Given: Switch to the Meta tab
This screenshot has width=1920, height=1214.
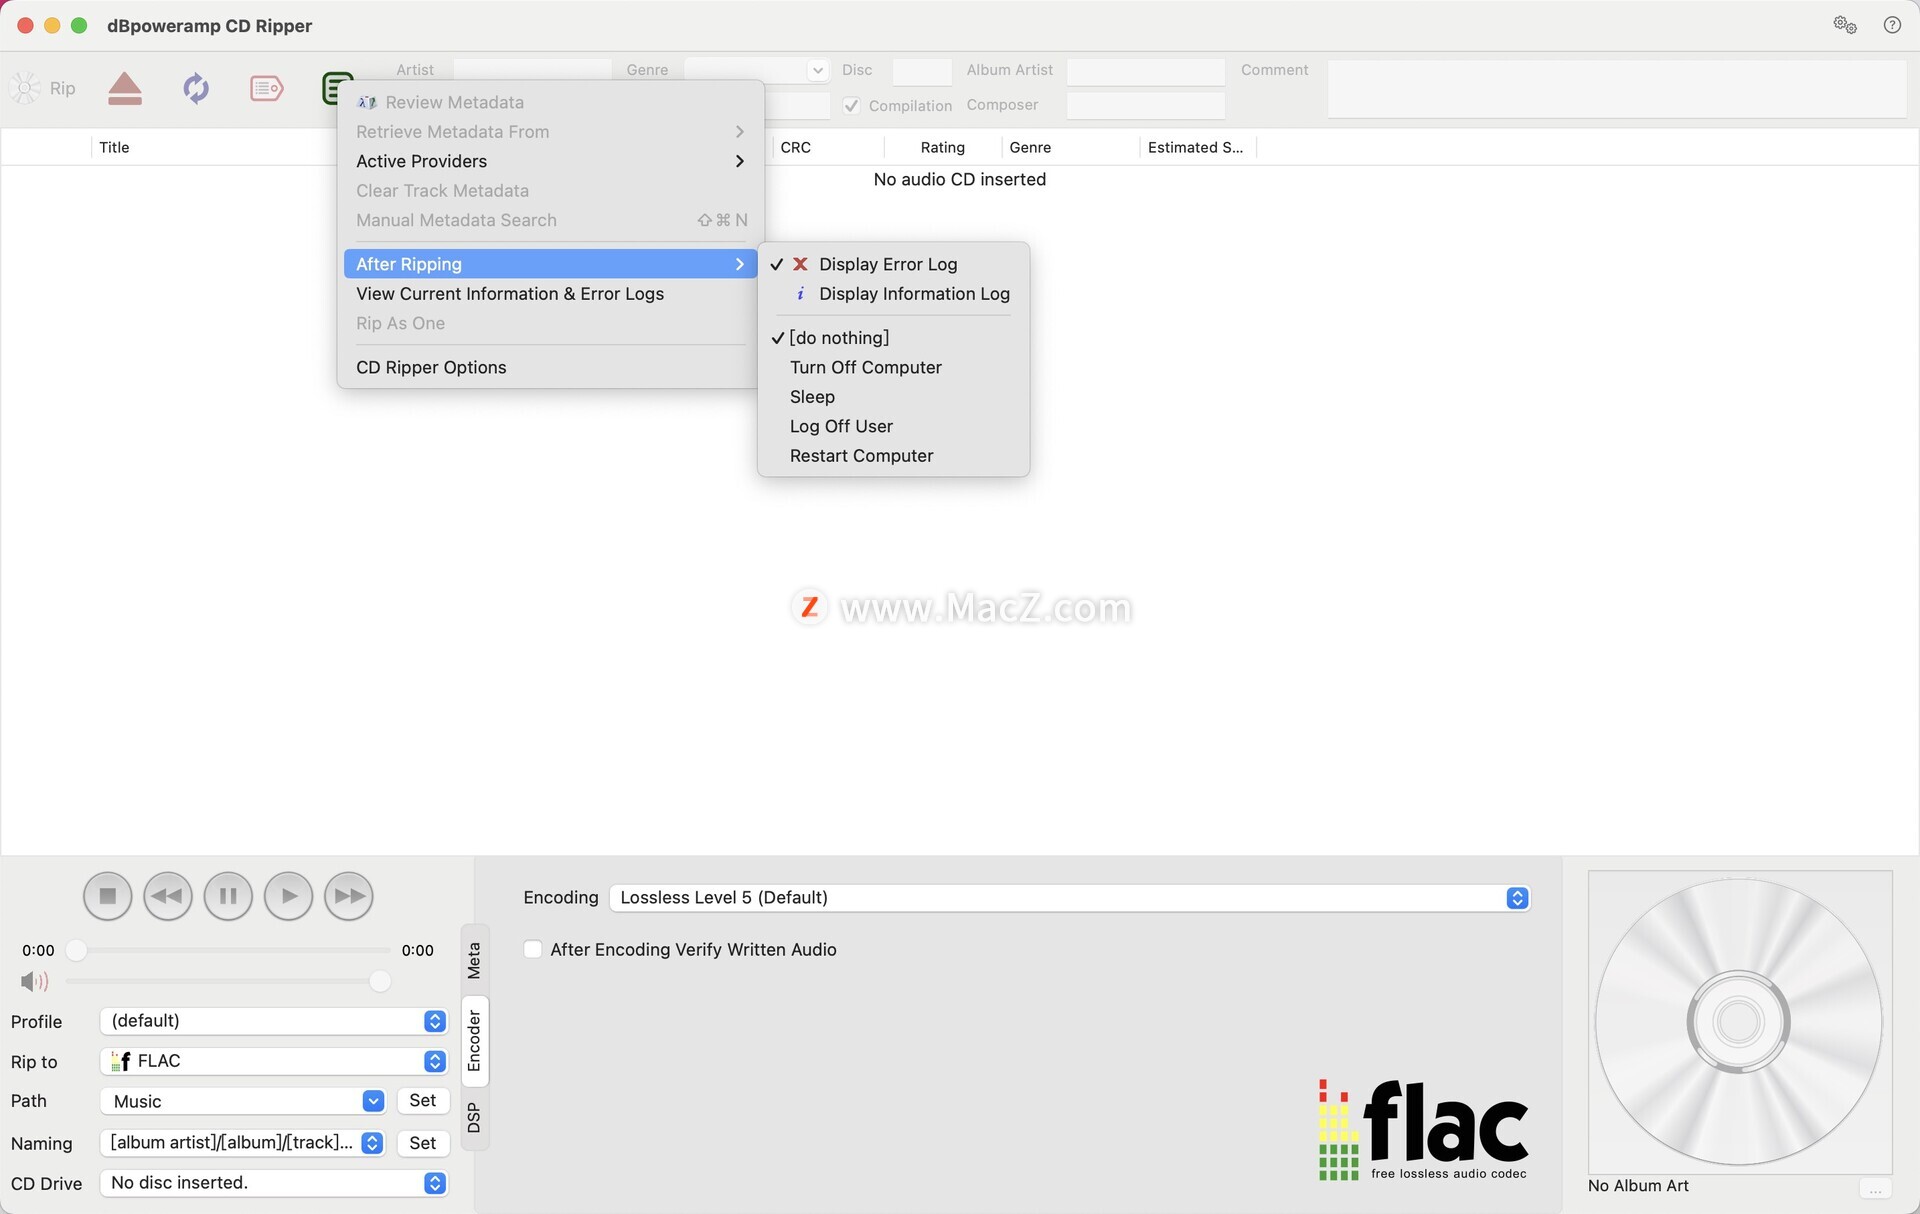Looking at the screenshot, I should (474, 960).
